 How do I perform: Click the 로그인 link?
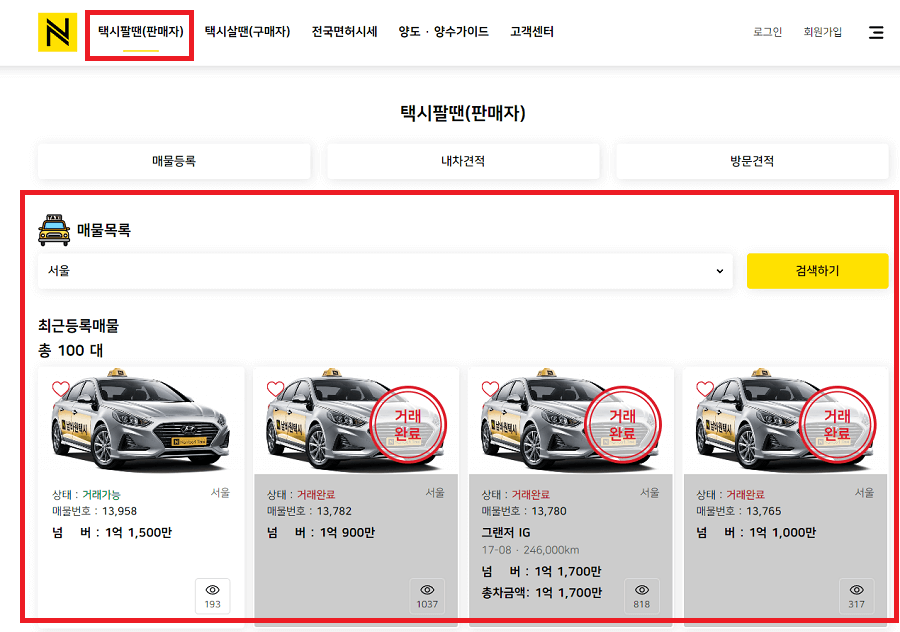[766, 32]
